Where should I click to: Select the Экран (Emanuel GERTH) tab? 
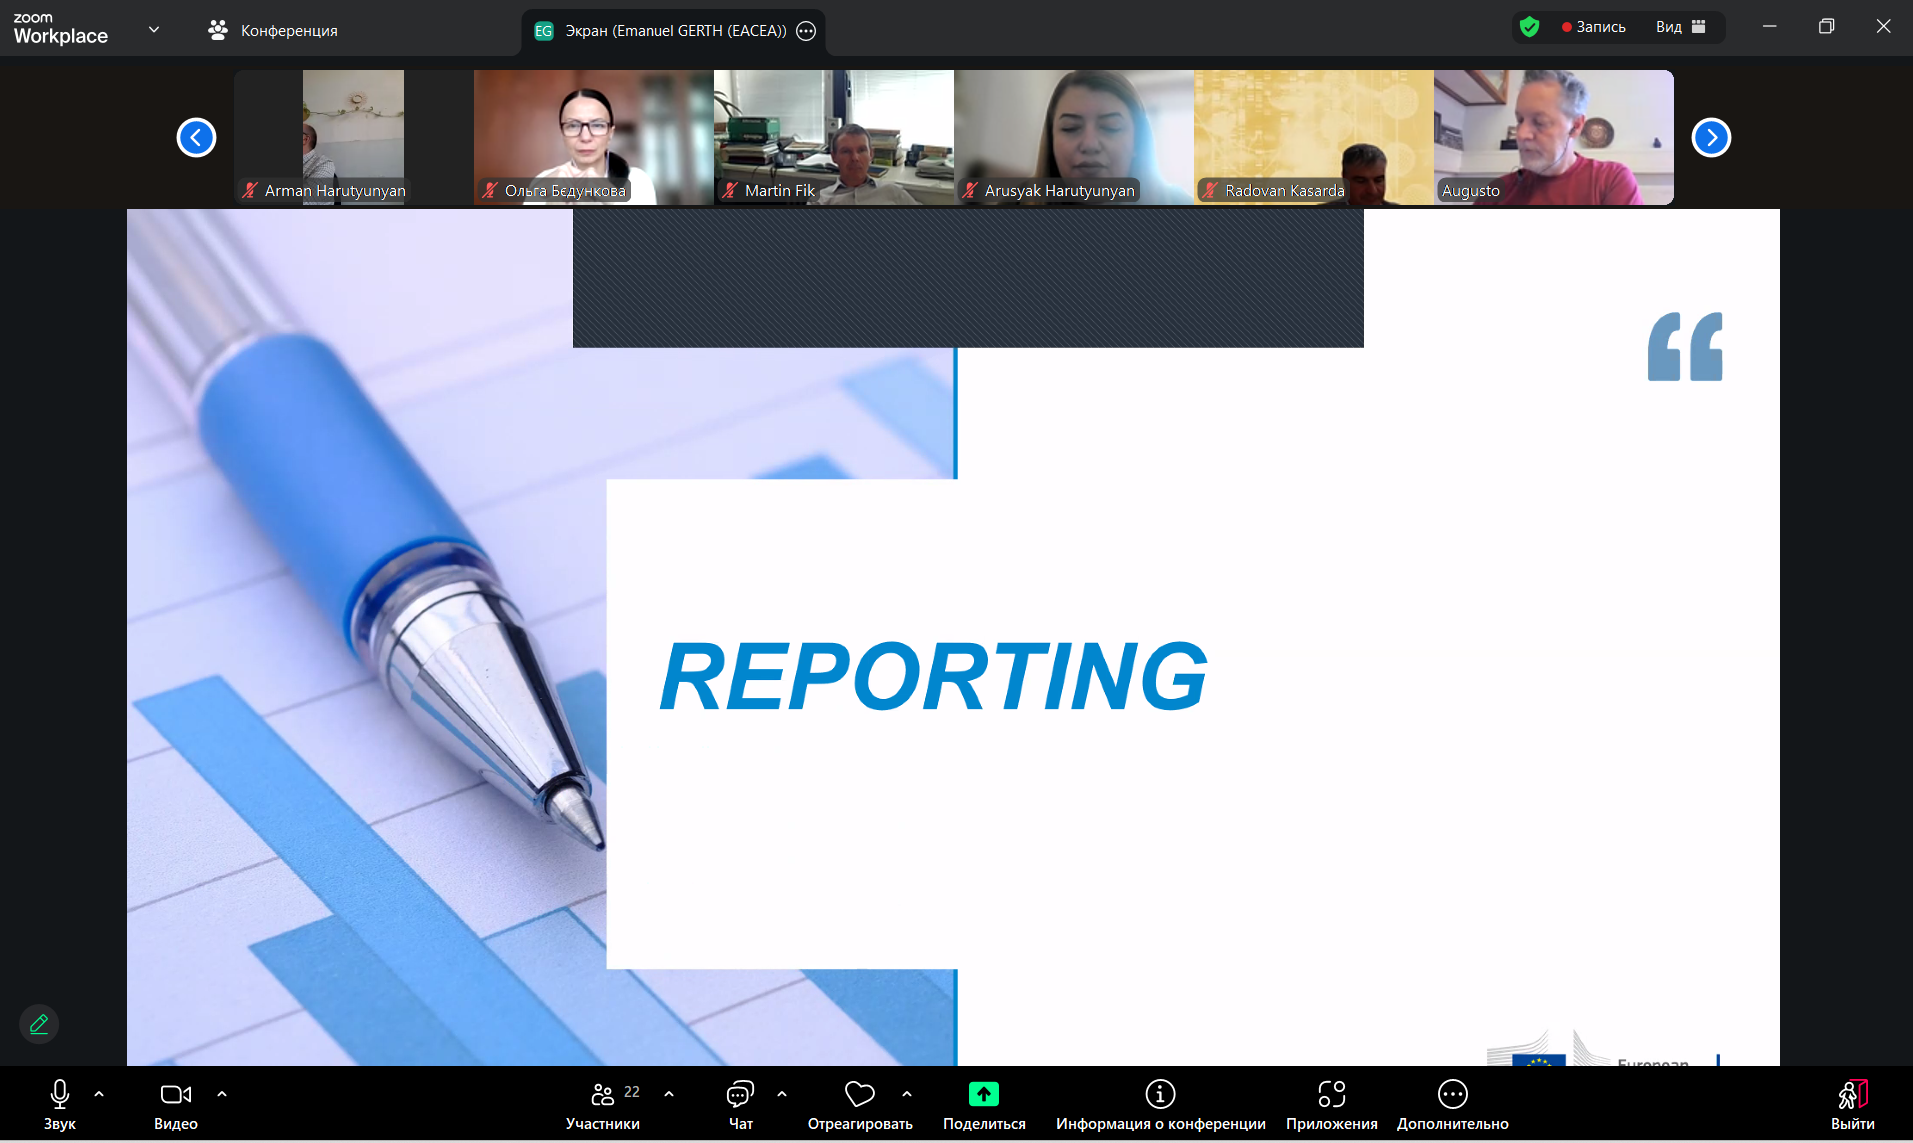pos(674,31)
